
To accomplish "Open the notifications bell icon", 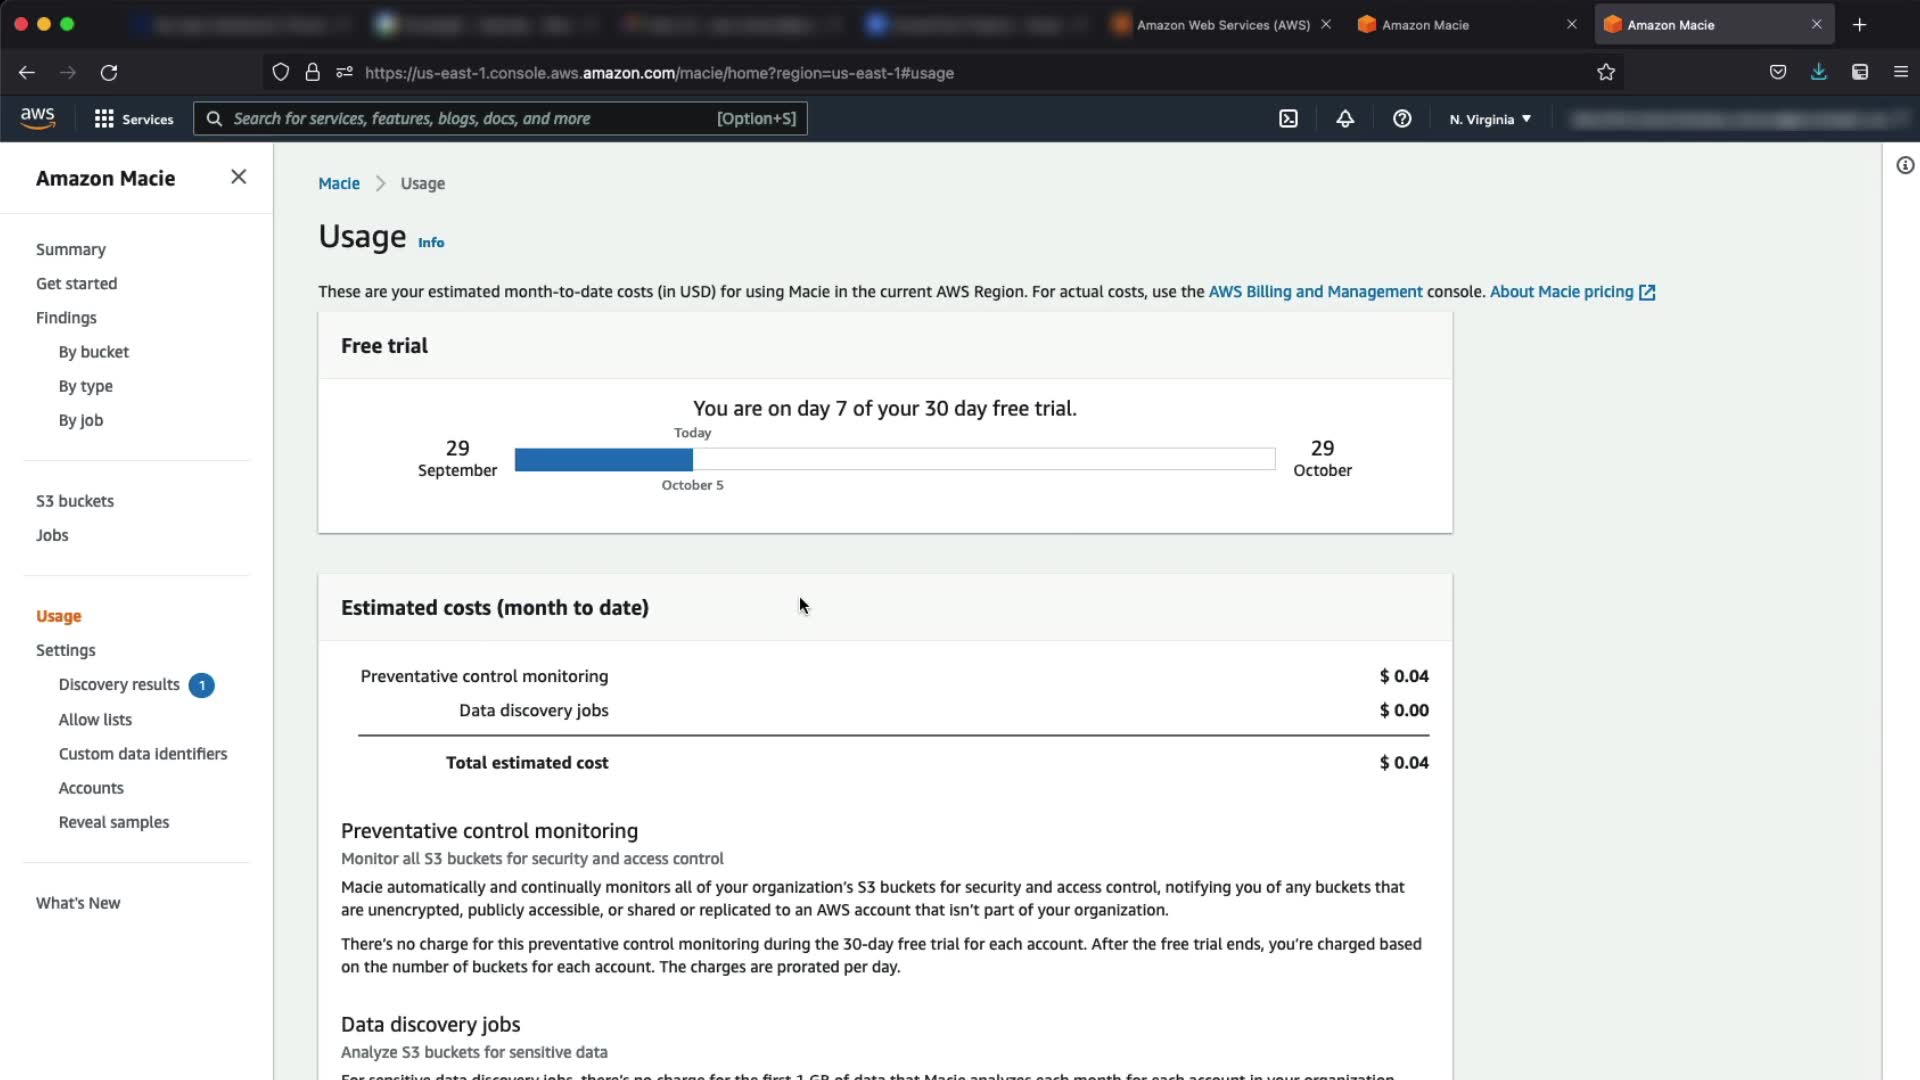I will coord(1345,119).
